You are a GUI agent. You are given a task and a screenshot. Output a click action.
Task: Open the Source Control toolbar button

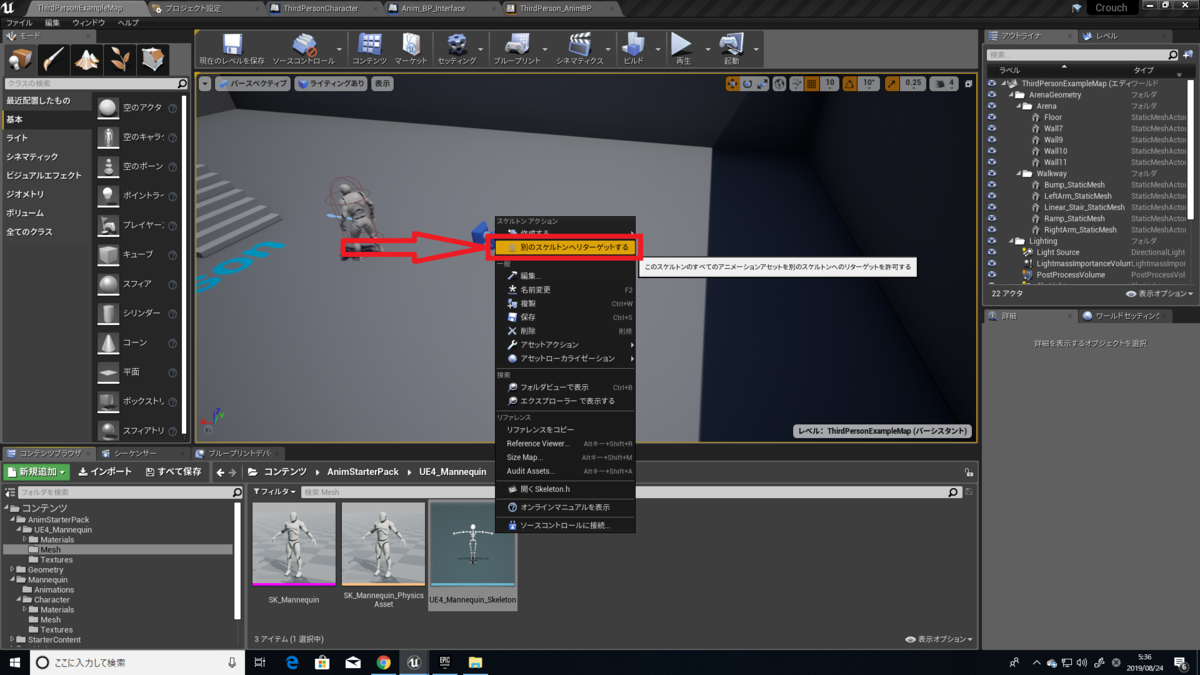(x=304, y=49)
